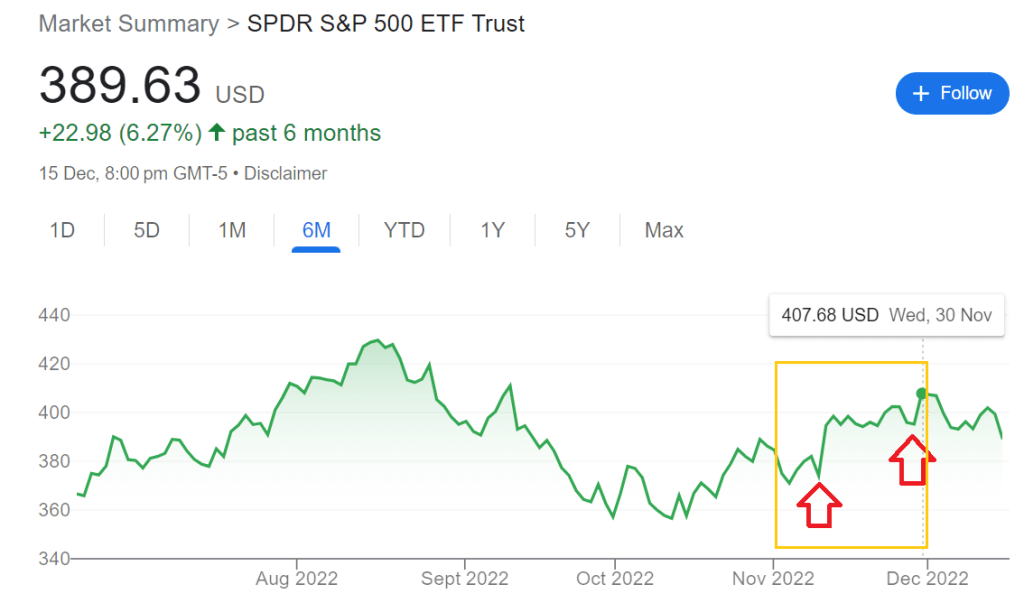The image size is (1024, 603).
Task: Select the 1D time range tab
Action: (62, 231)
